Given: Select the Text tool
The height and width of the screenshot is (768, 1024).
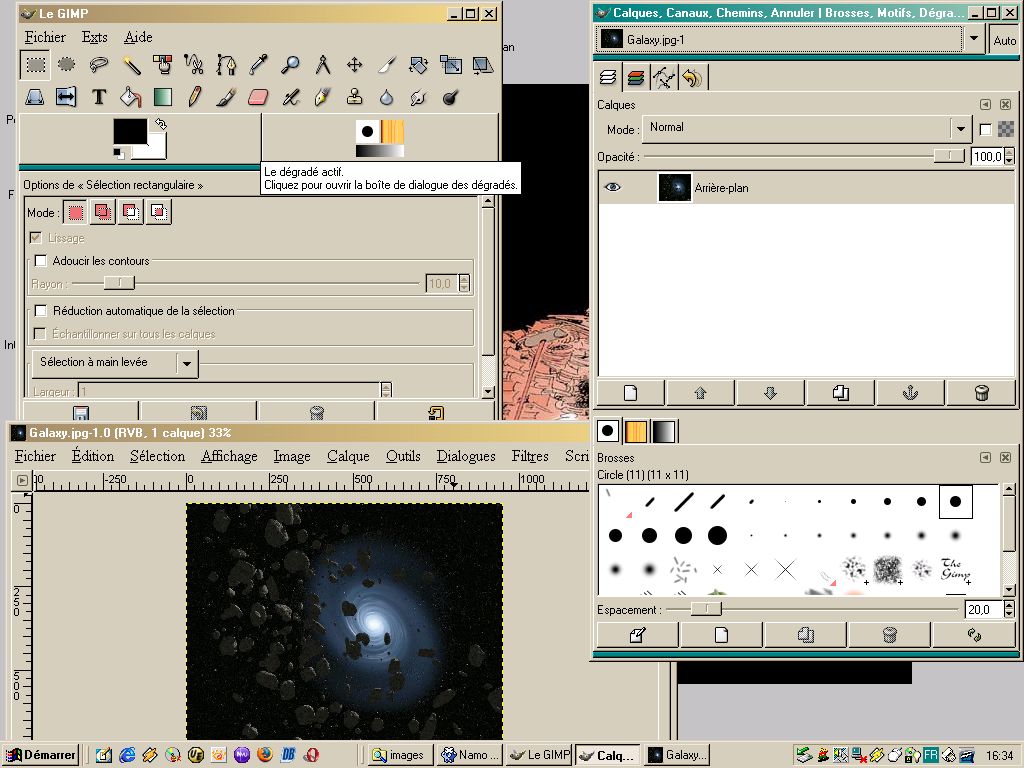Looking at the screenshot, I should (x=99, y=97).
